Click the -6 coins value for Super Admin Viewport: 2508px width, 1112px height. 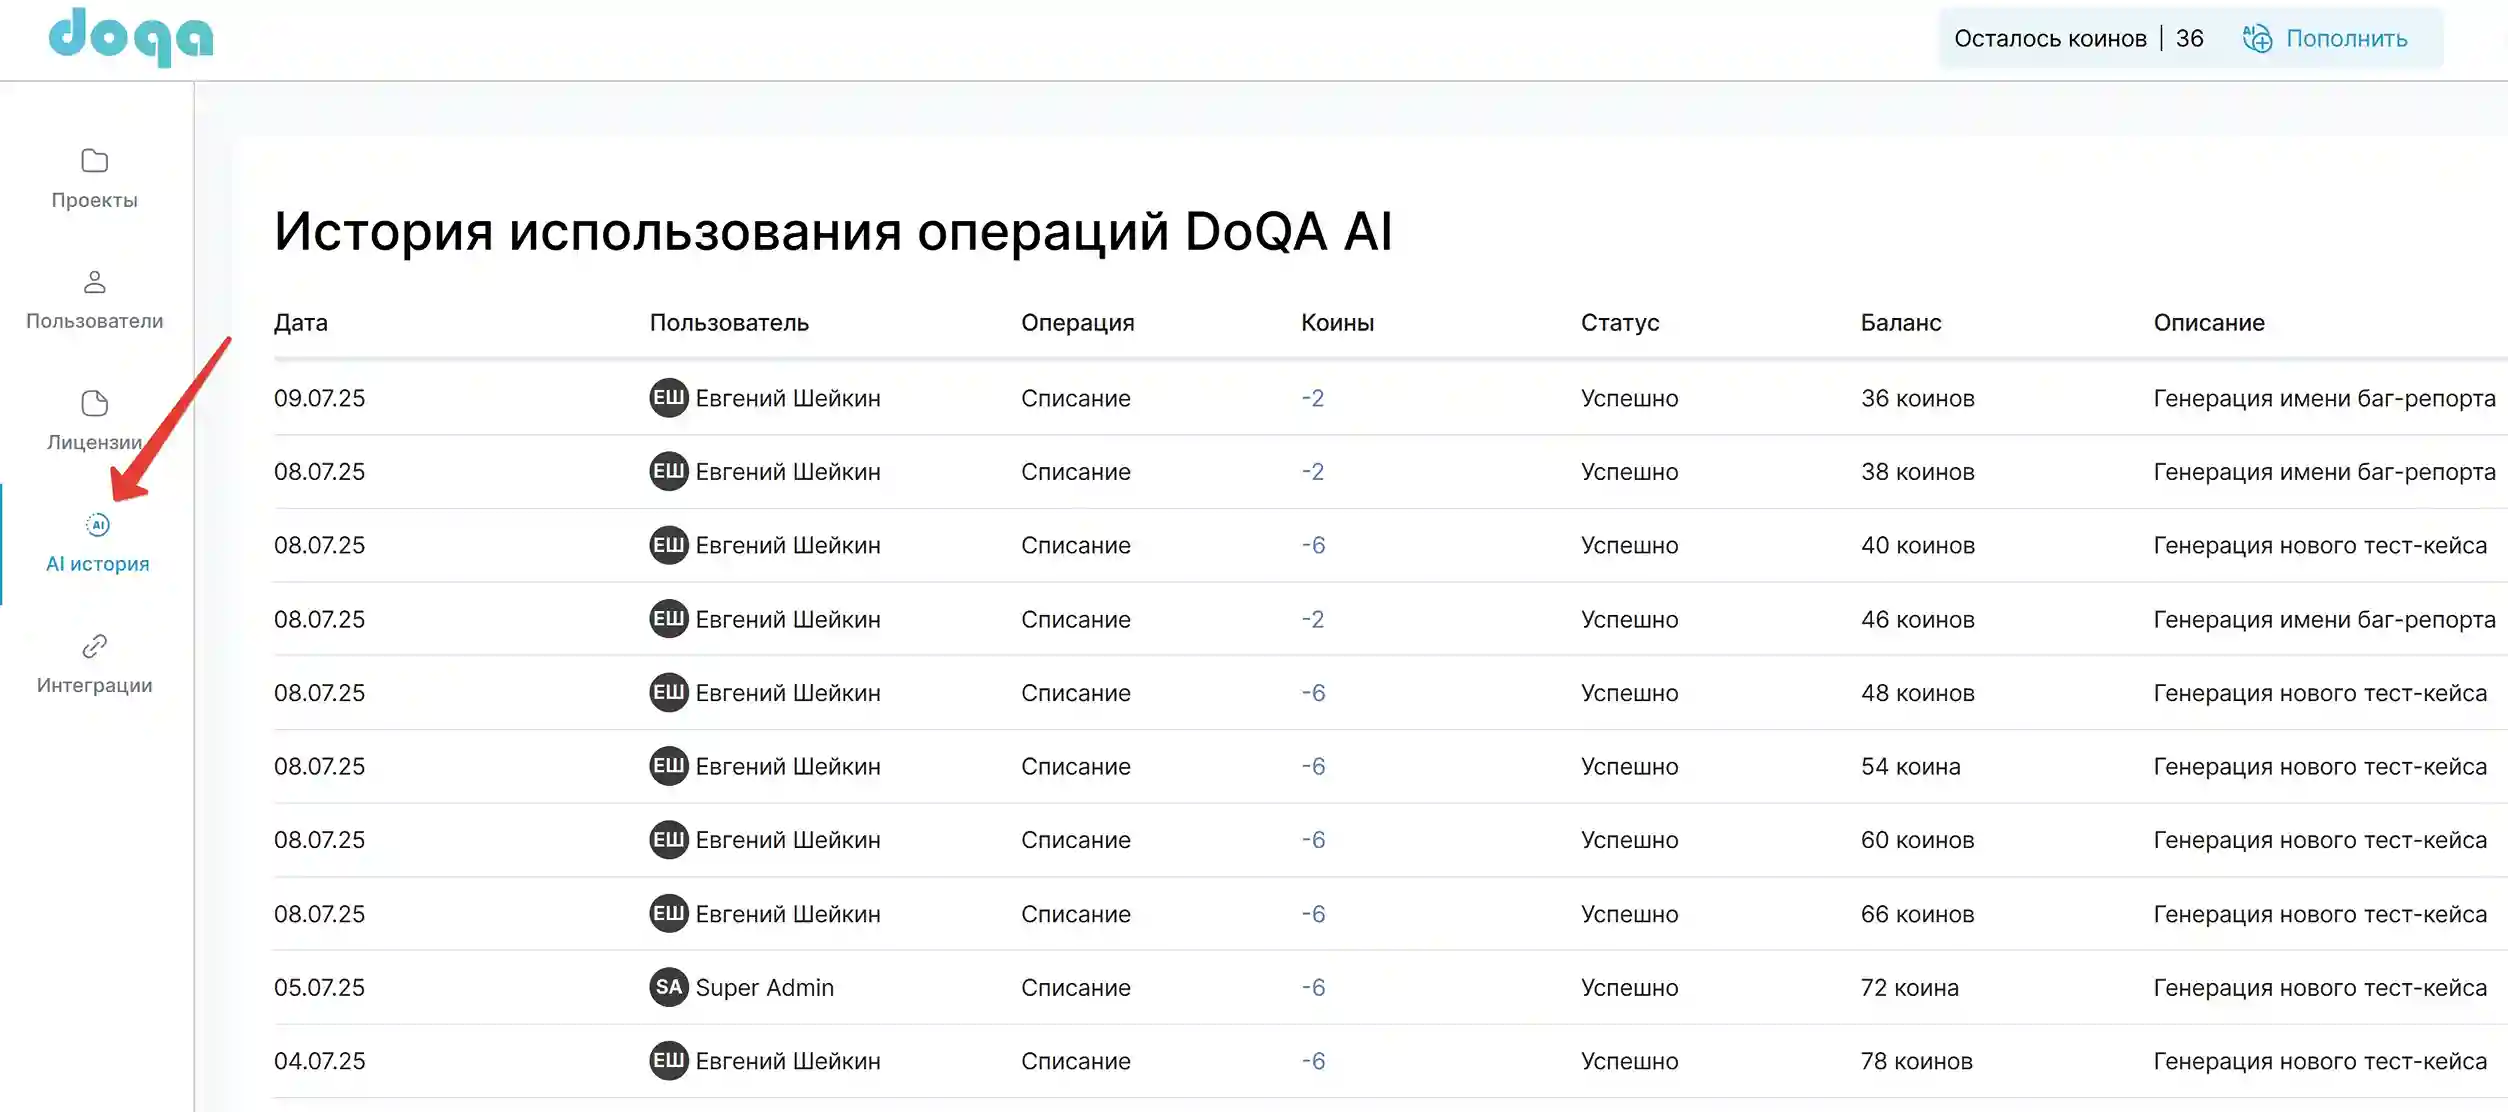pyautogui.click(x=1315, y=987)
